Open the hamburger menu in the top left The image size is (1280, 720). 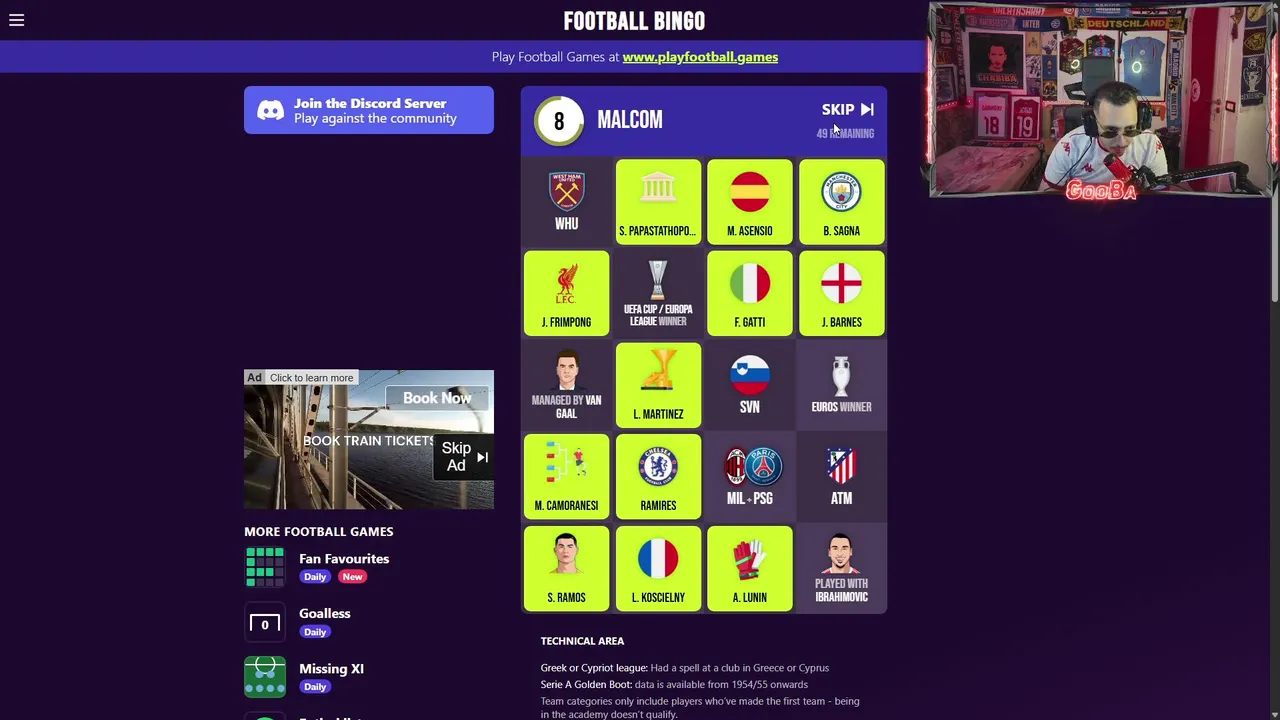coord(17,20)
